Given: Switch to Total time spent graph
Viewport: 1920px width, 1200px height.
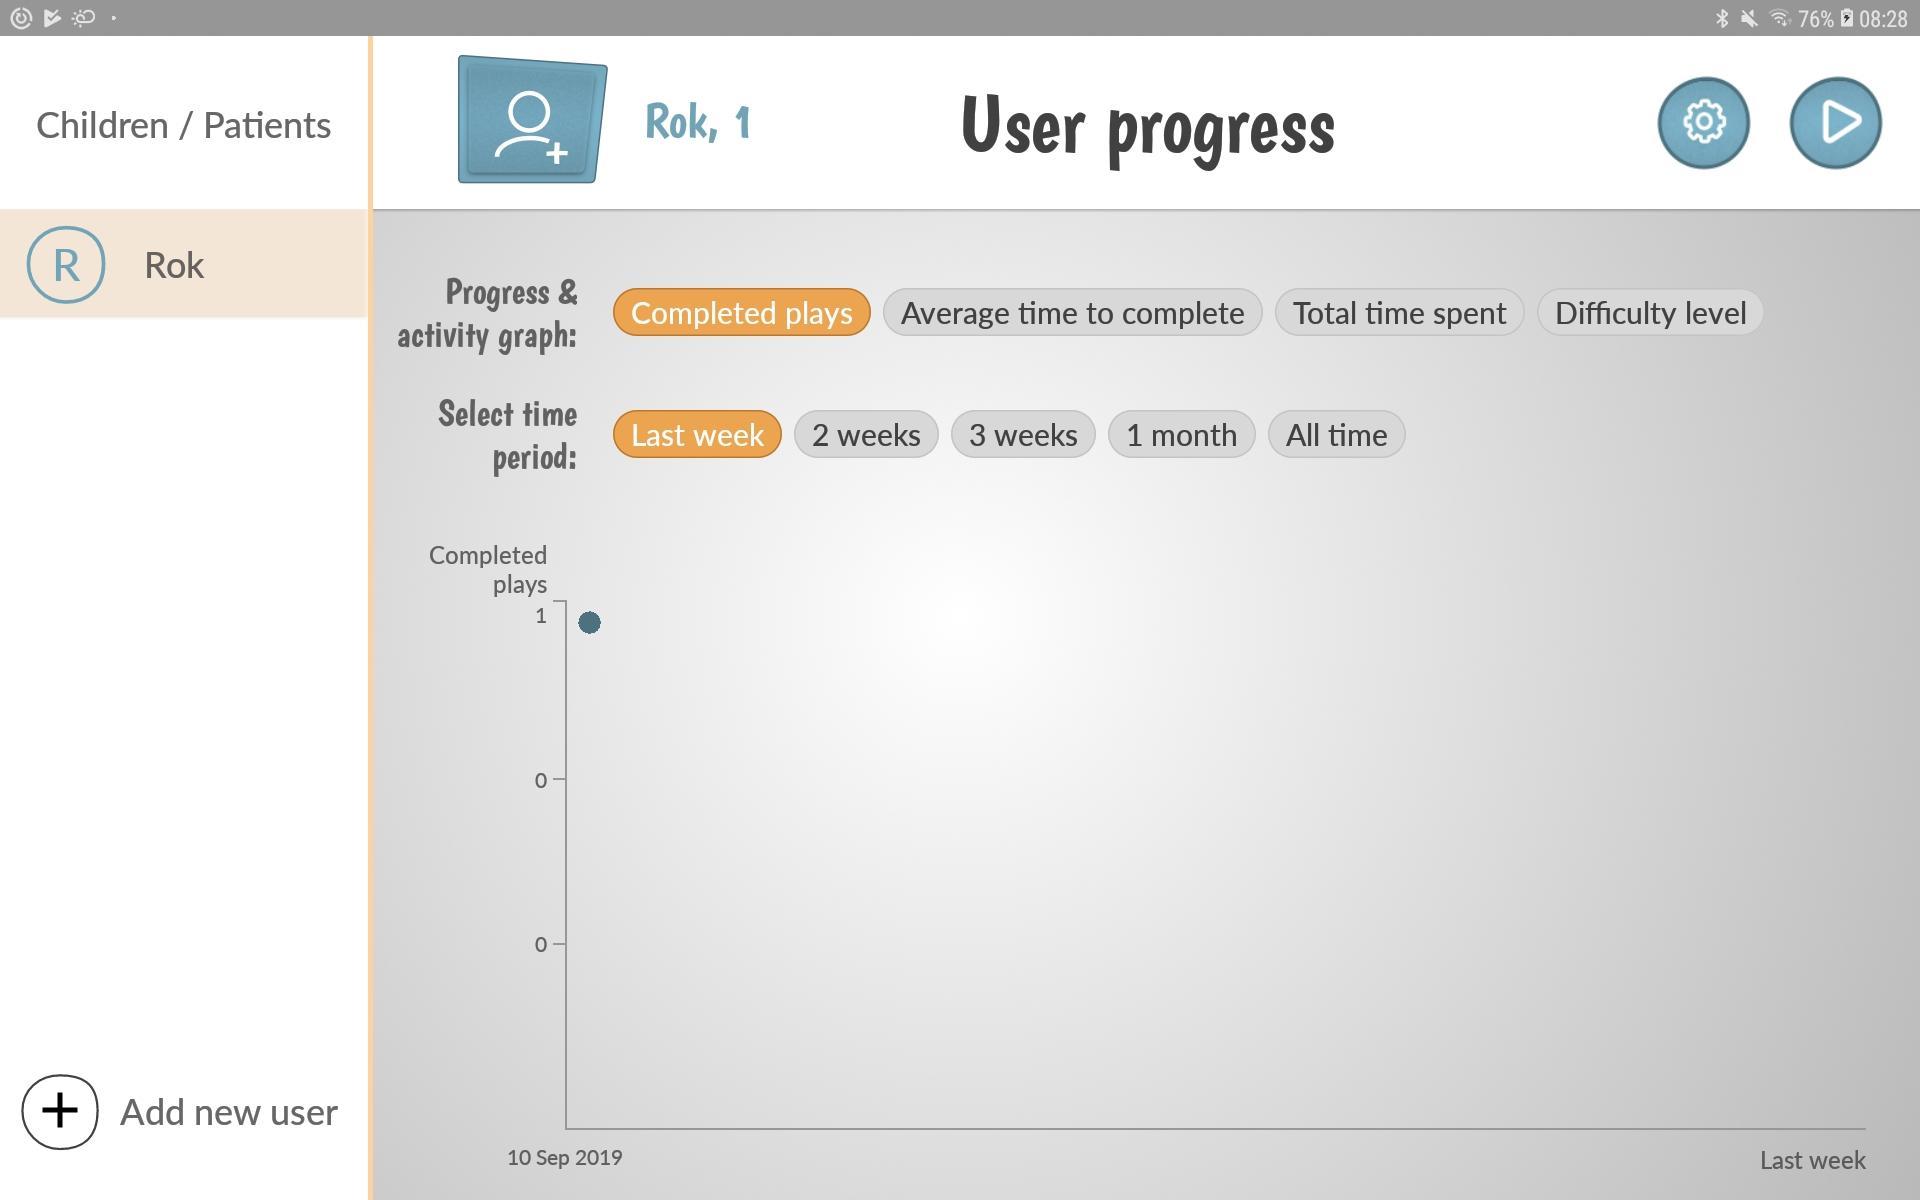Looking at the screenshot, I should (x=1400, y=311).
